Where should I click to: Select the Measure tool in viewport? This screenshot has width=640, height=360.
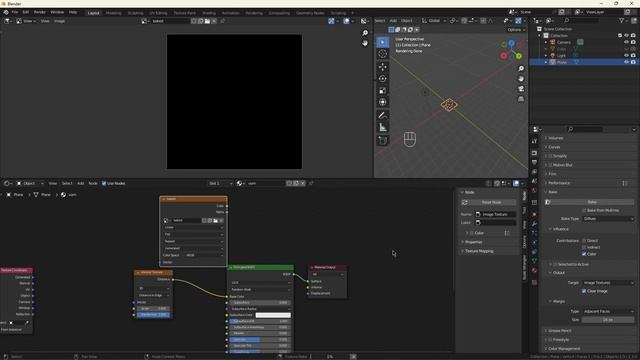[x=382, y=128]
